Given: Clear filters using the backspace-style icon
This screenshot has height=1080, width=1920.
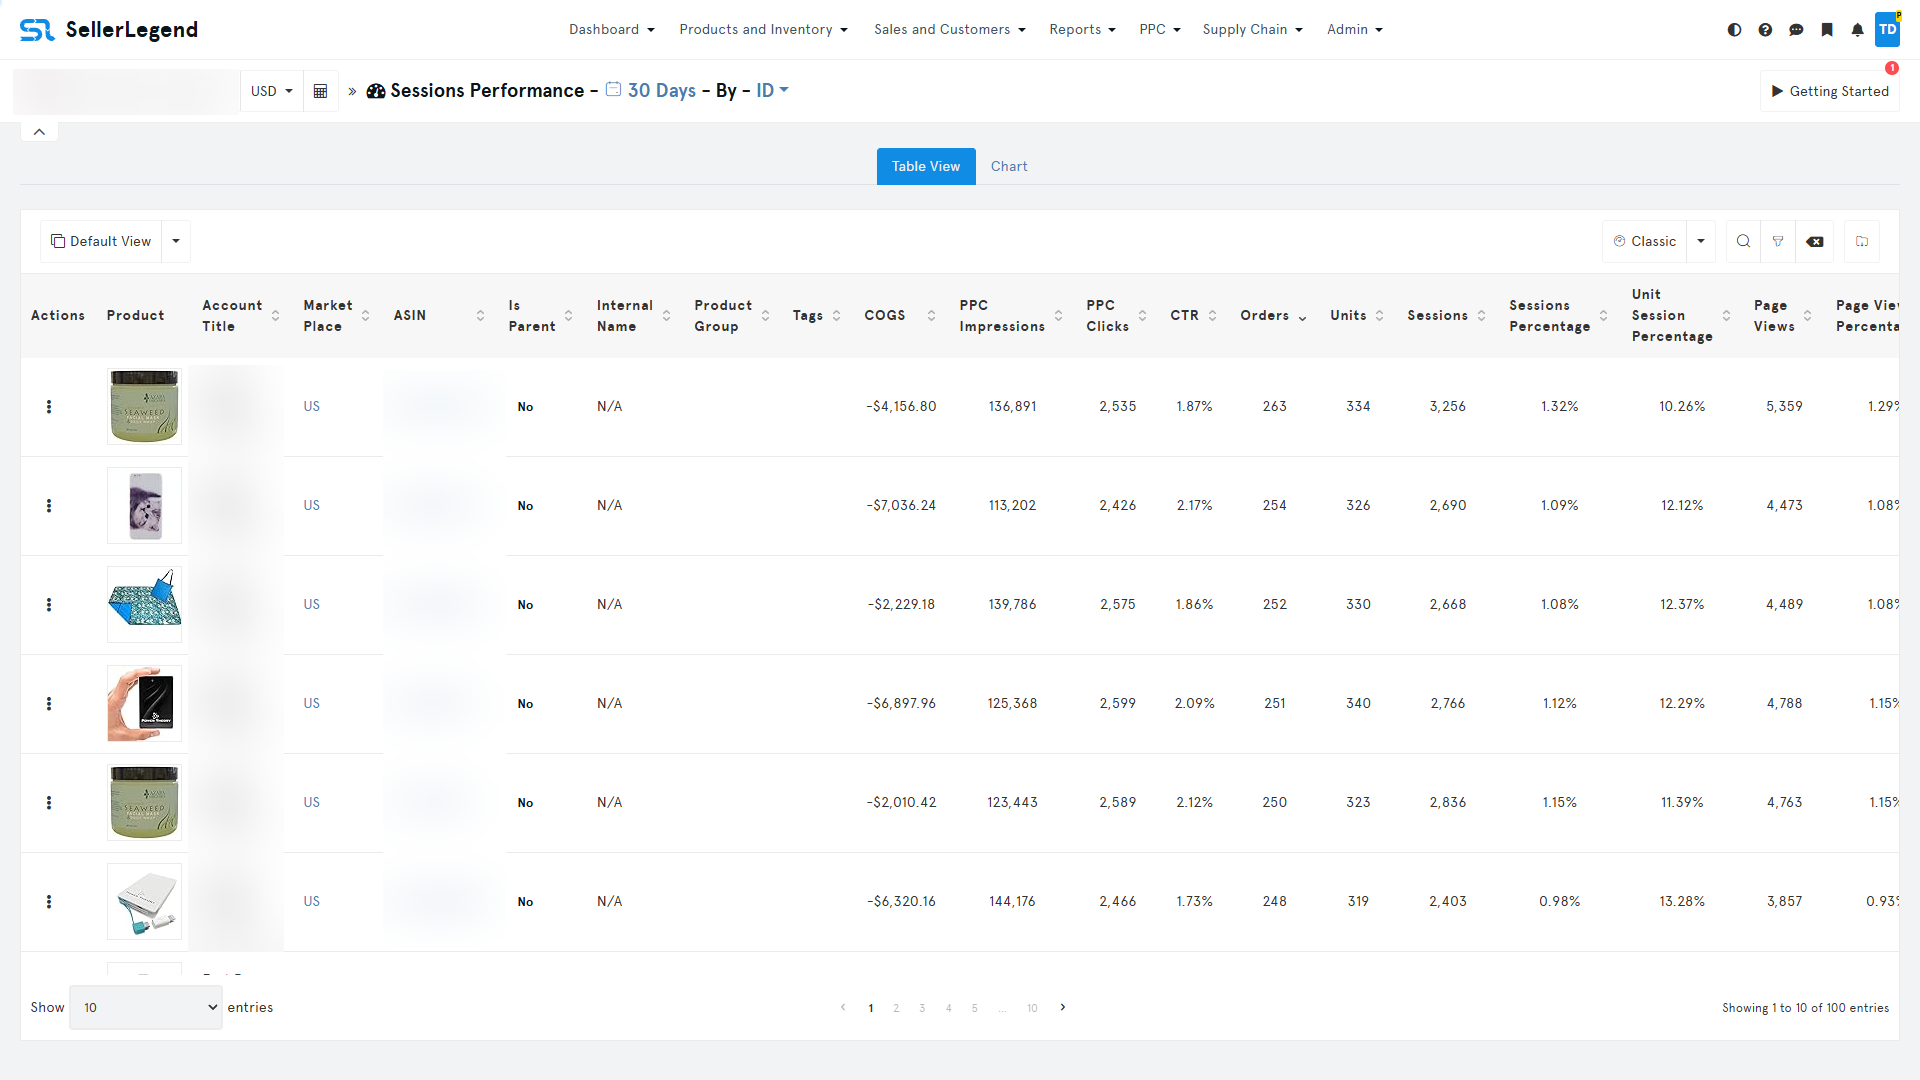Looking at the screenshot, I should tap(1815, 241).
